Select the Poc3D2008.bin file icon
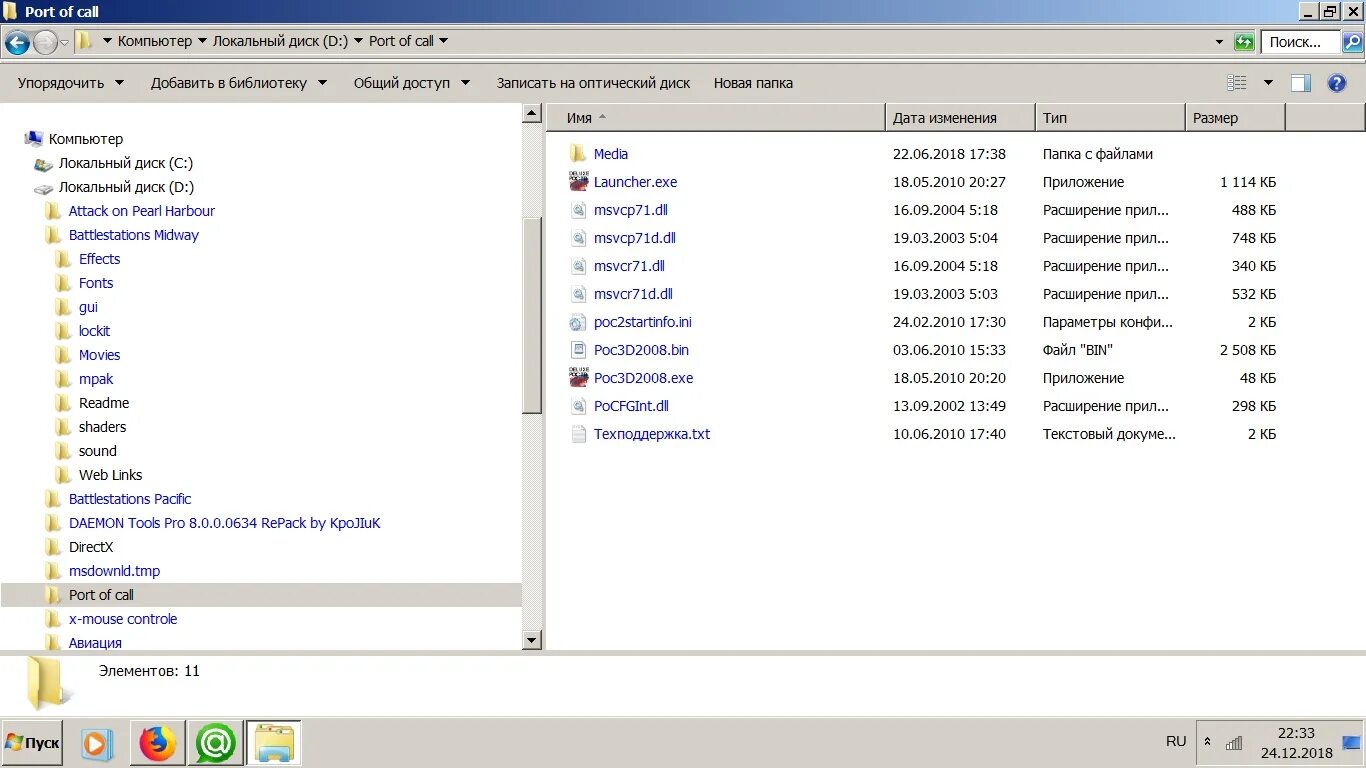 pos(578,350)
